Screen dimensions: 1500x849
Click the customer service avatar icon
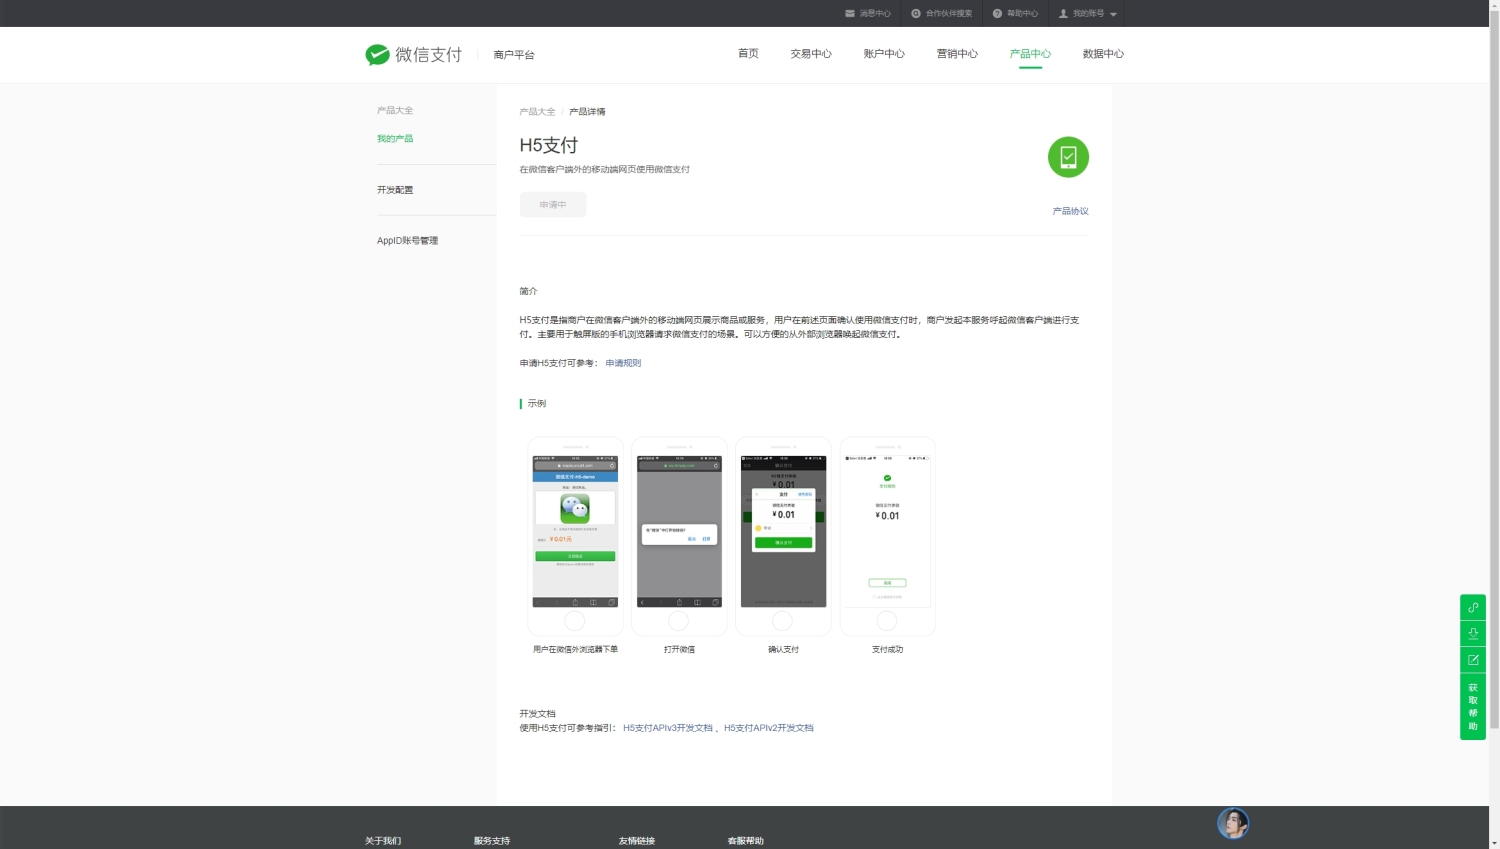(1233, 823)
